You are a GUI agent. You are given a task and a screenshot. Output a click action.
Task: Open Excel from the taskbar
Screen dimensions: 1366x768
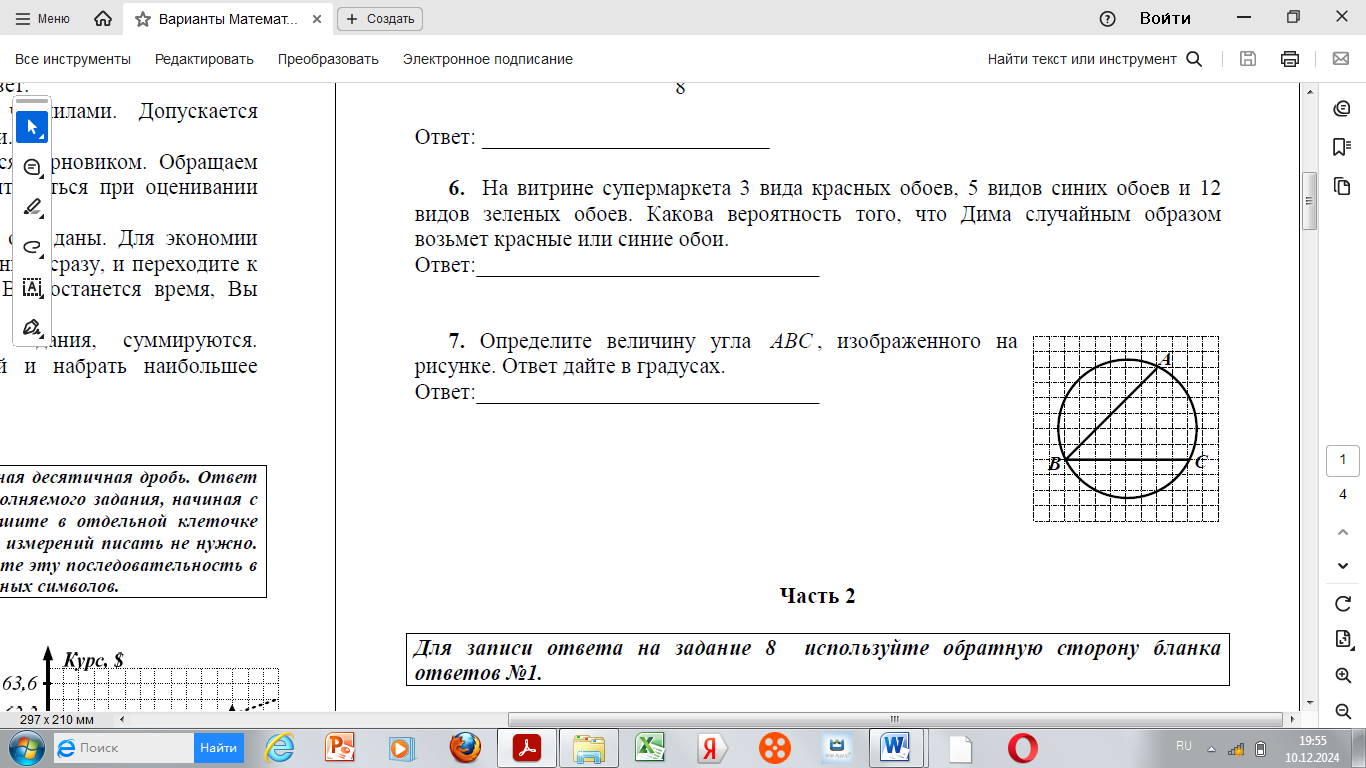coord(650,747)
